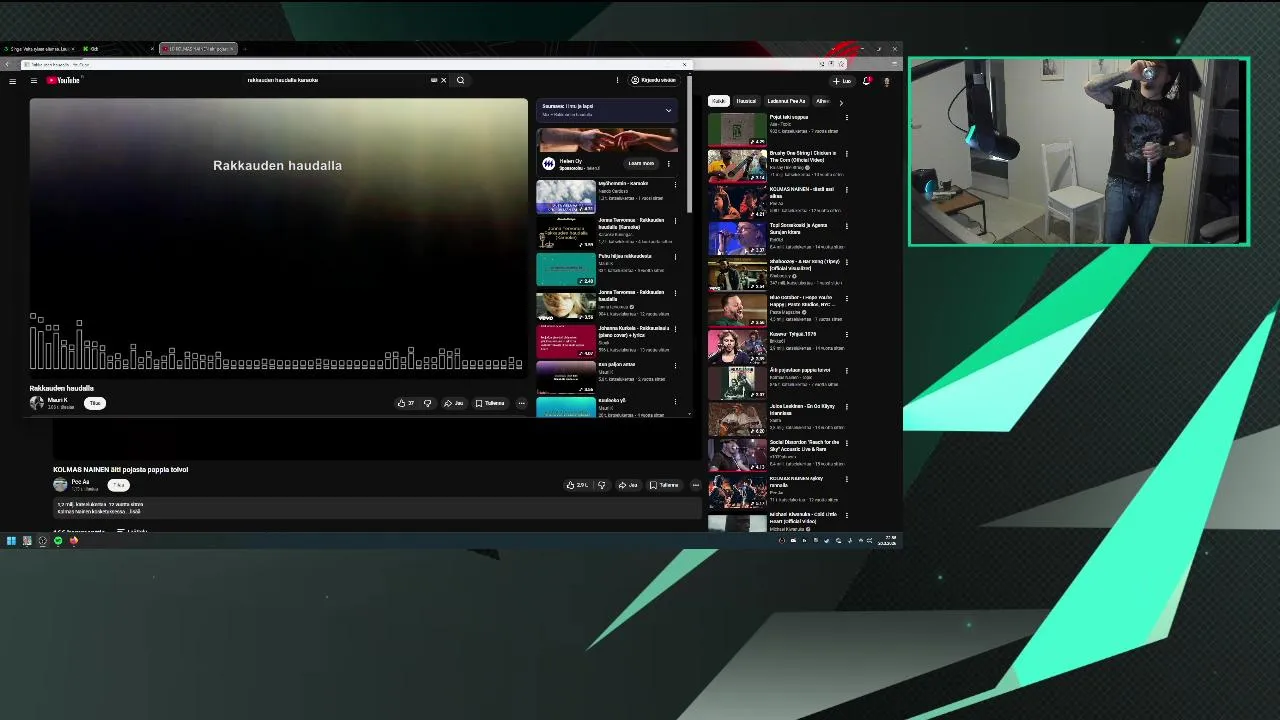Open options for Jonna Tervomaa Karaoke video
1280x720 pixels.
point(675,221)
